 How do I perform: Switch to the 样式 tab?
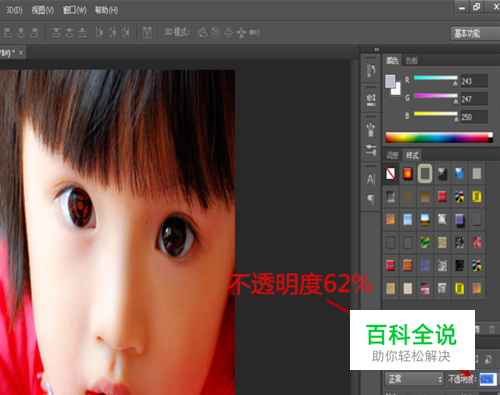tap(412, 155)
